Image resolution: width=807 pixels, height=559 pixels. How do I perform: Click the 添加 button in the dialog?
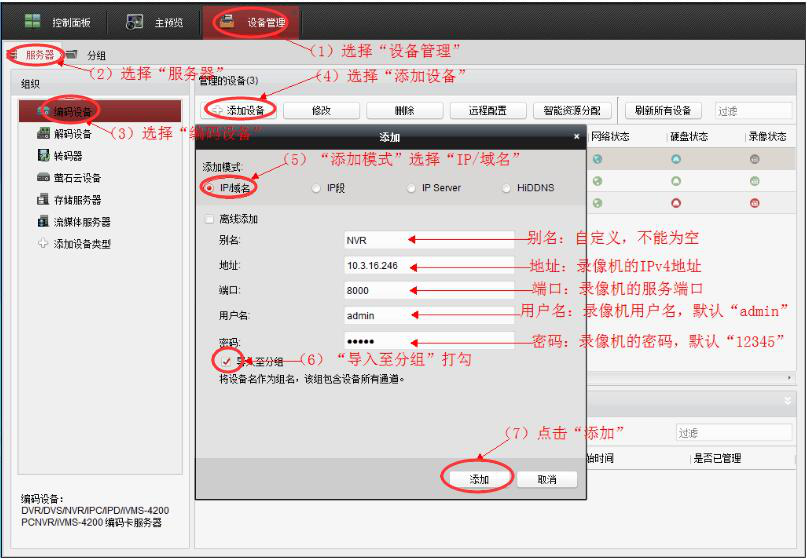pos(479,479)
